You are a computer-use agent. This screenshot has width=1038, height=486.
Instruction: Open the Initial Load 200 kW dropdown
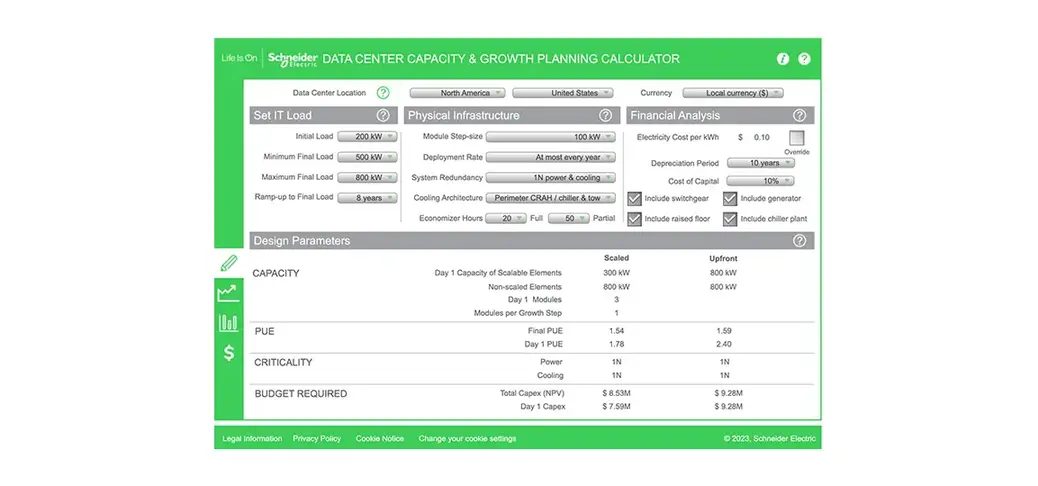pos(367,137)
